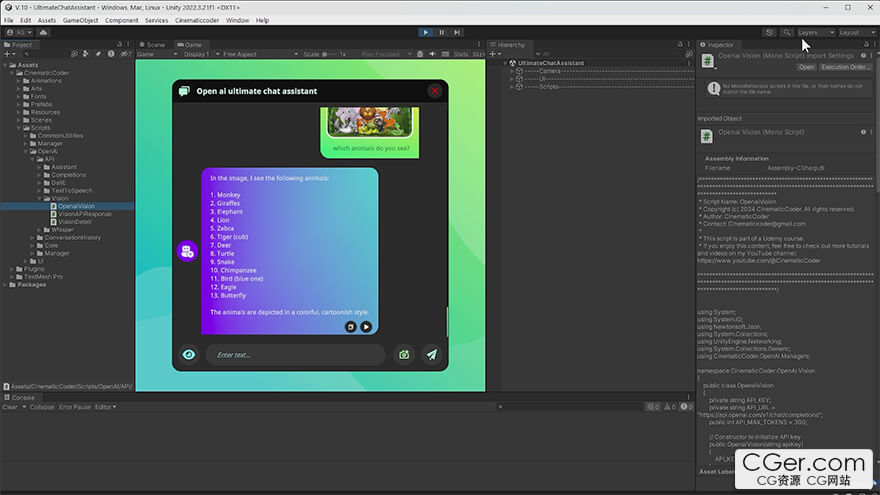Toggle the eye vision button in chat
This screenshot has width=880, height=495.
(187, 354)
